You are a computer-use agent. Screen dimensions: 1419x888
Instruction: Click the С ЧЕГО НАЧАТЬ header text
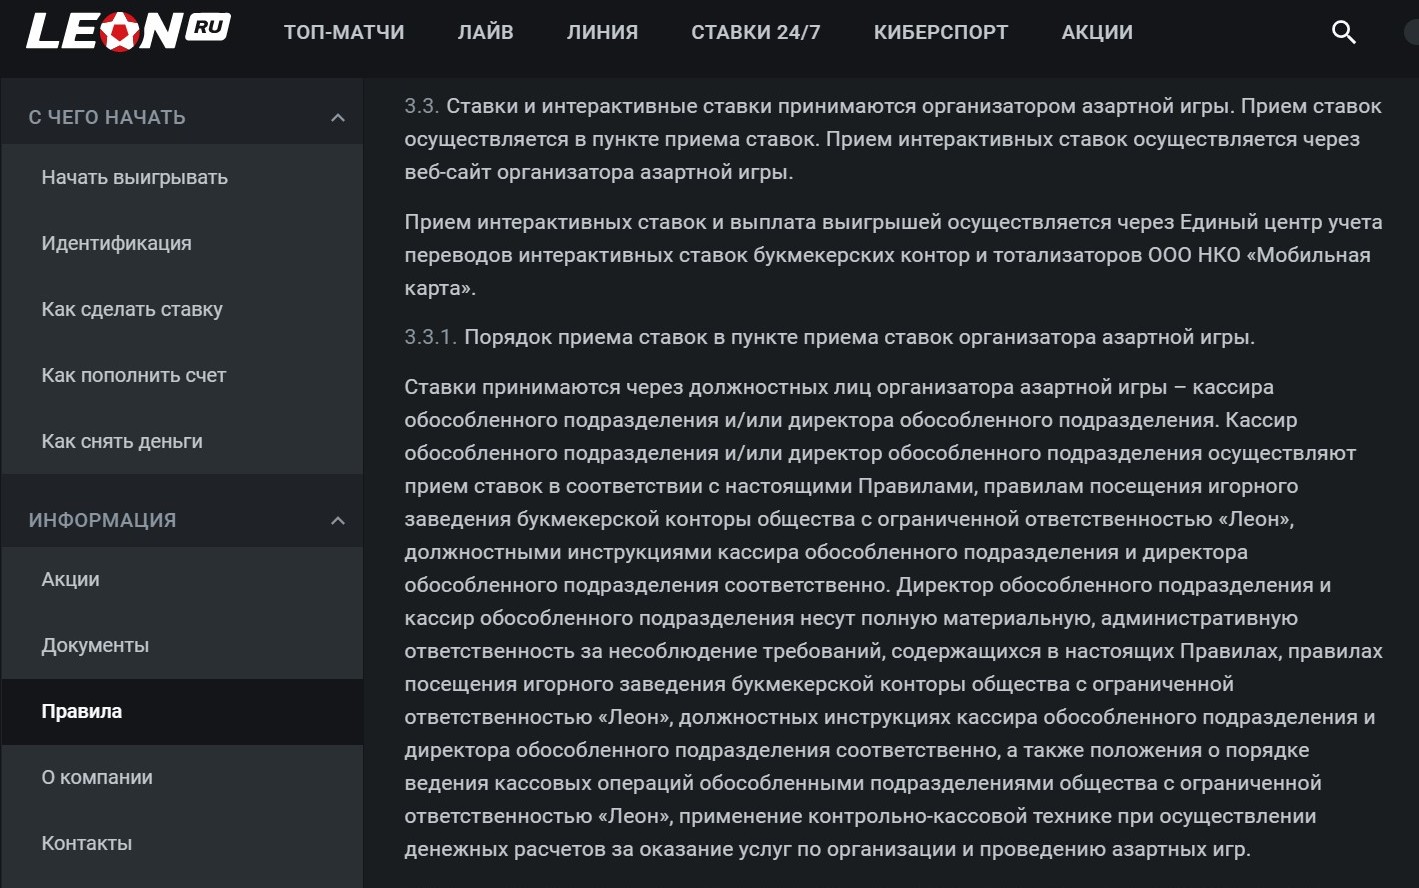click(x=107, y=118)
